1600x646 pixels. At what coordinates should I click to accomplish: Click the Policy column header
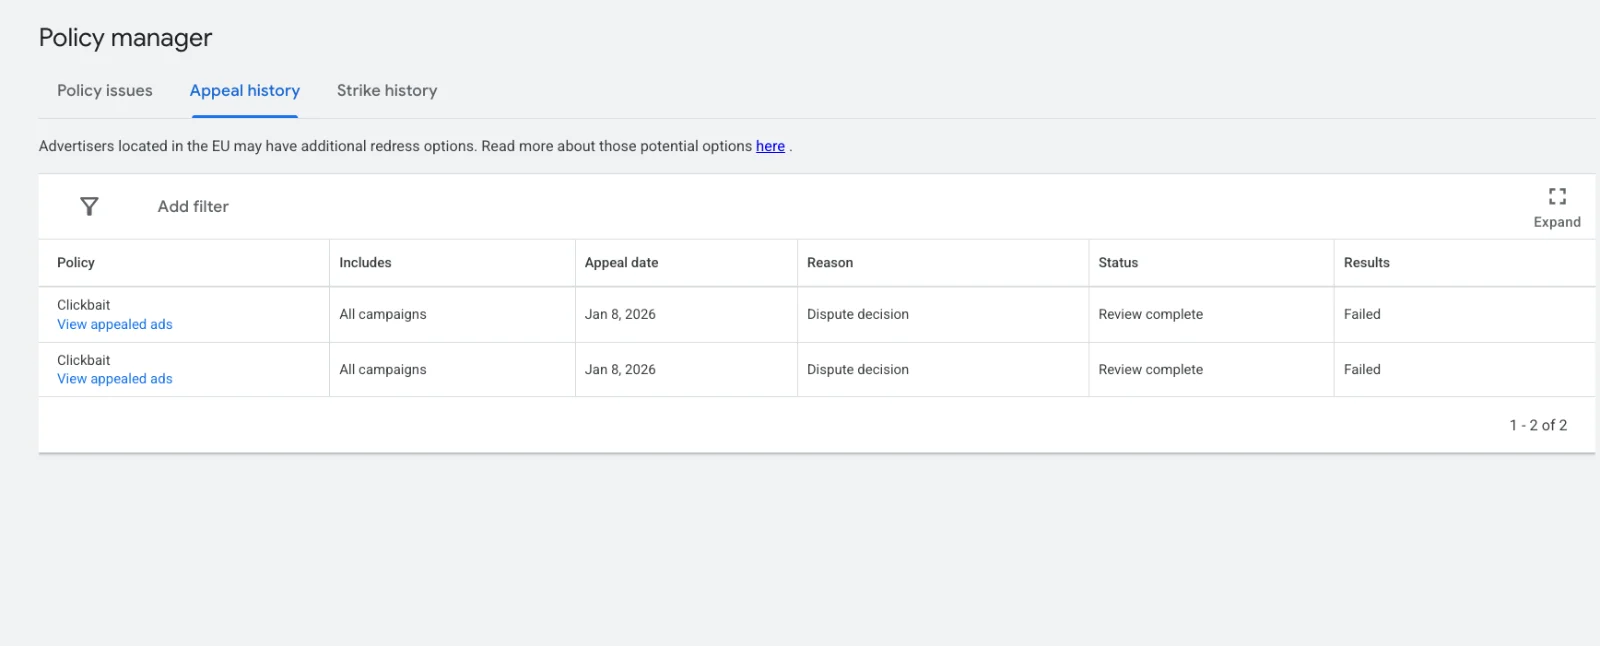[76, 262]
